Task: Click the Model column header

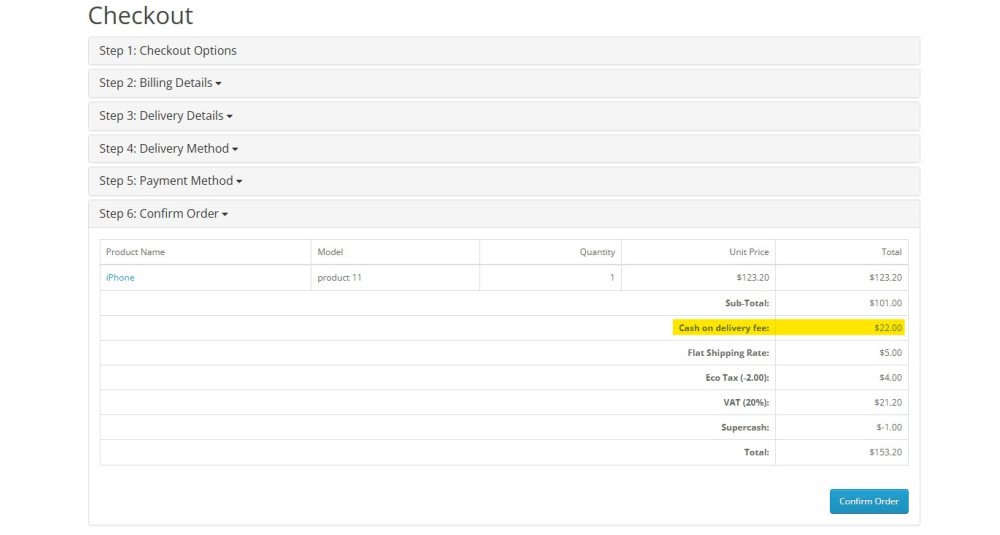Action: coord(330,252)
